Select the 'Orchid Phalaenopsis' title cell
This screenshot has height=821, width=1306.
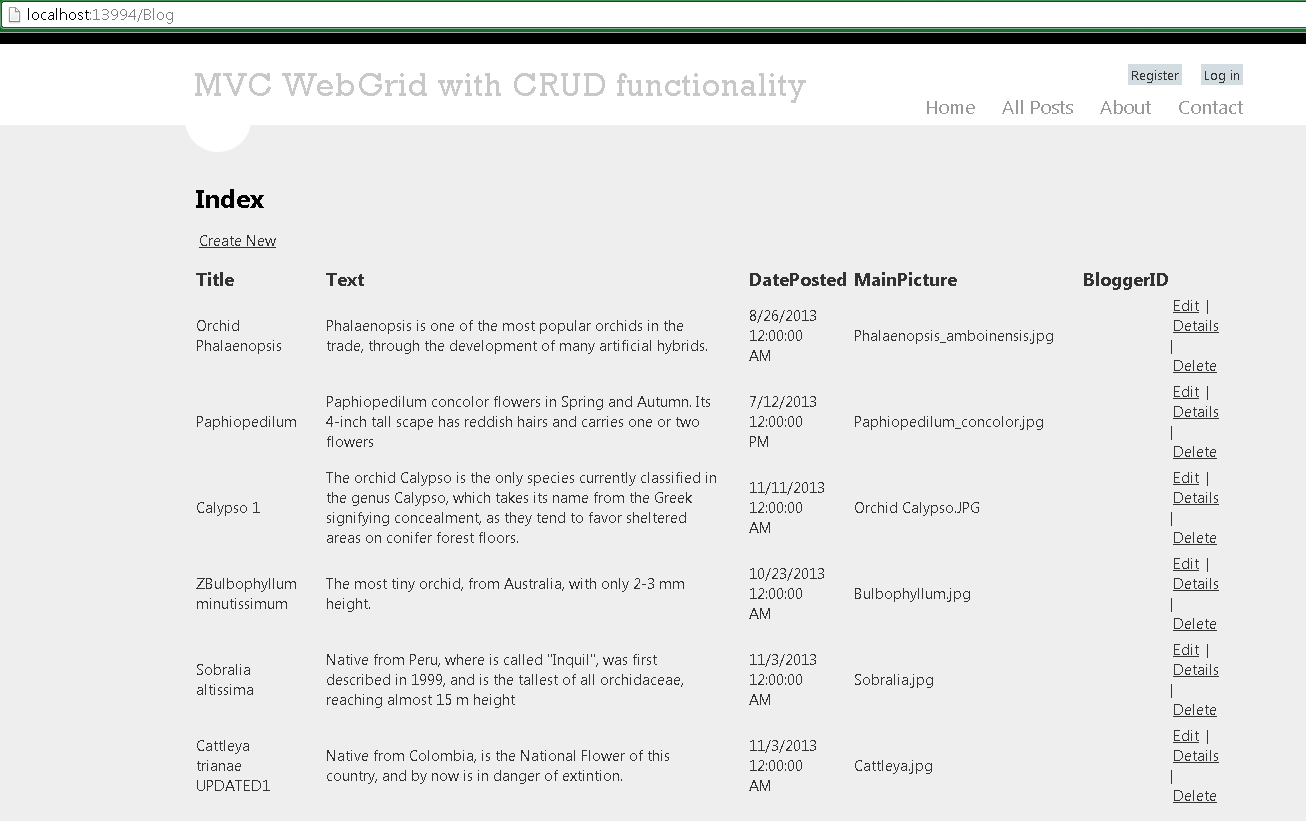(x=239, y=336)
